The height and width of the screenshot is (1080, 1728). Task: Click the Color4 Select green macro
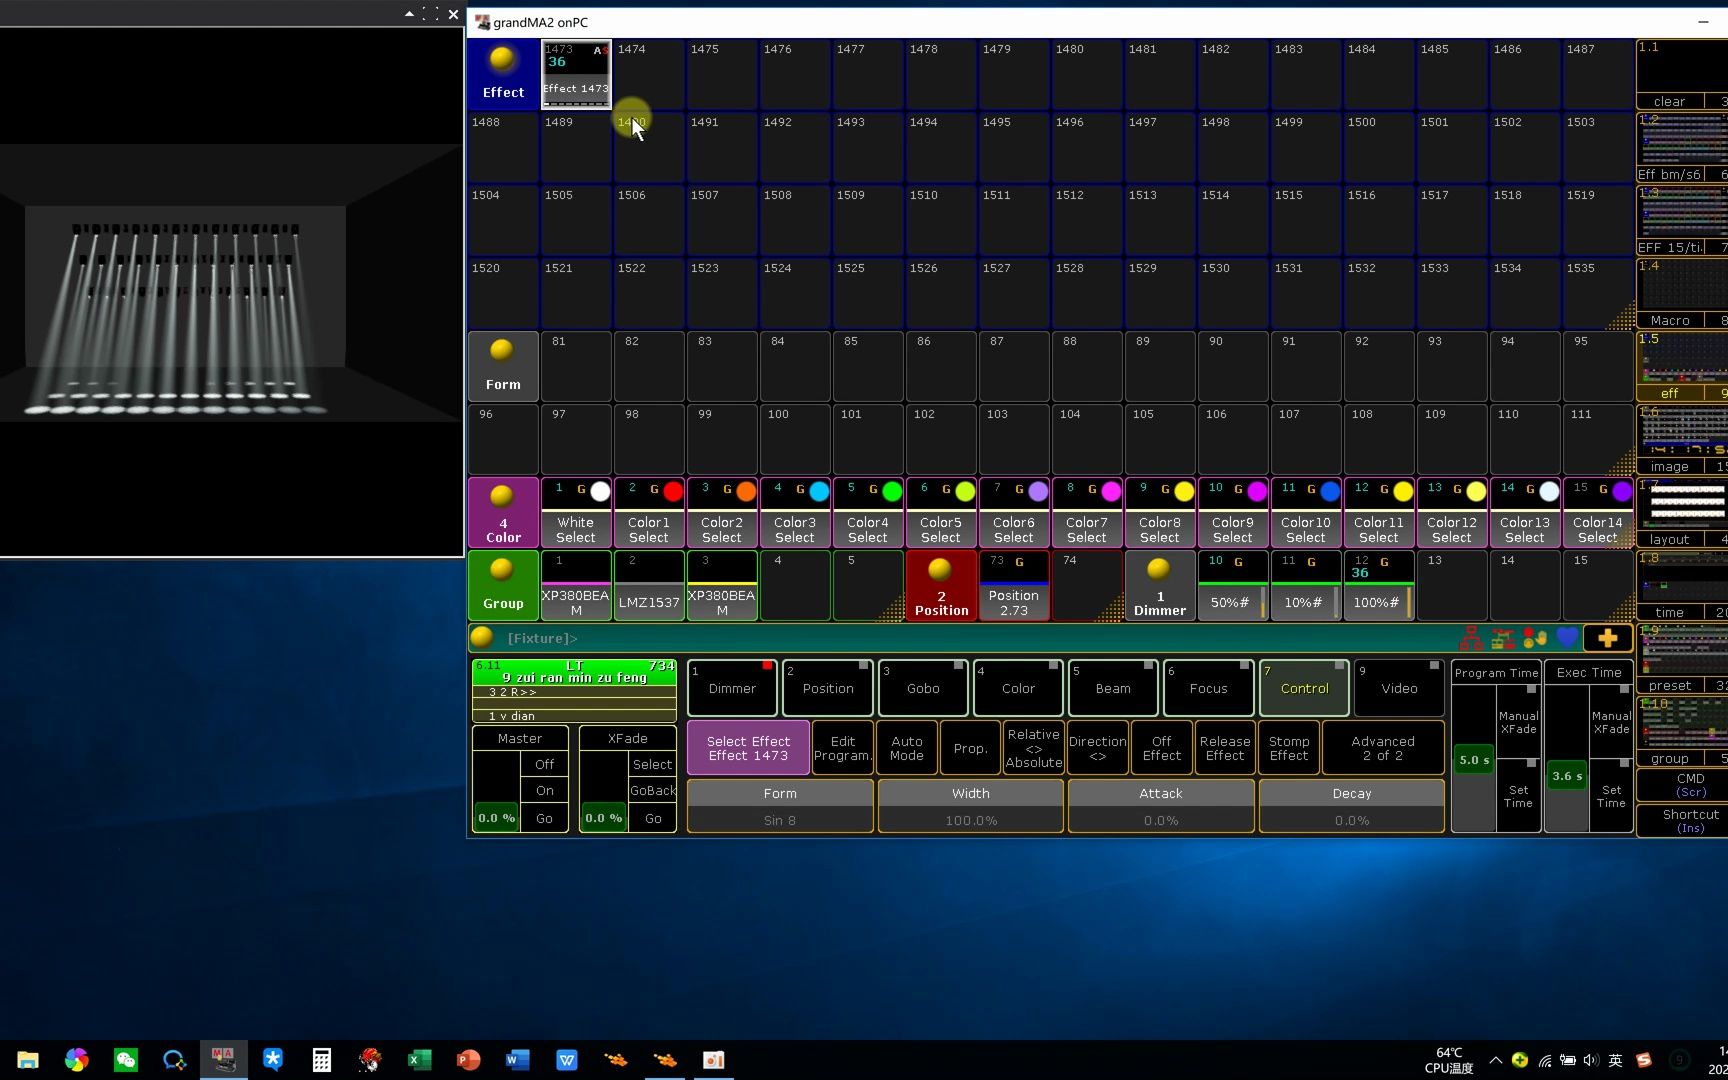tap(868, 512)
